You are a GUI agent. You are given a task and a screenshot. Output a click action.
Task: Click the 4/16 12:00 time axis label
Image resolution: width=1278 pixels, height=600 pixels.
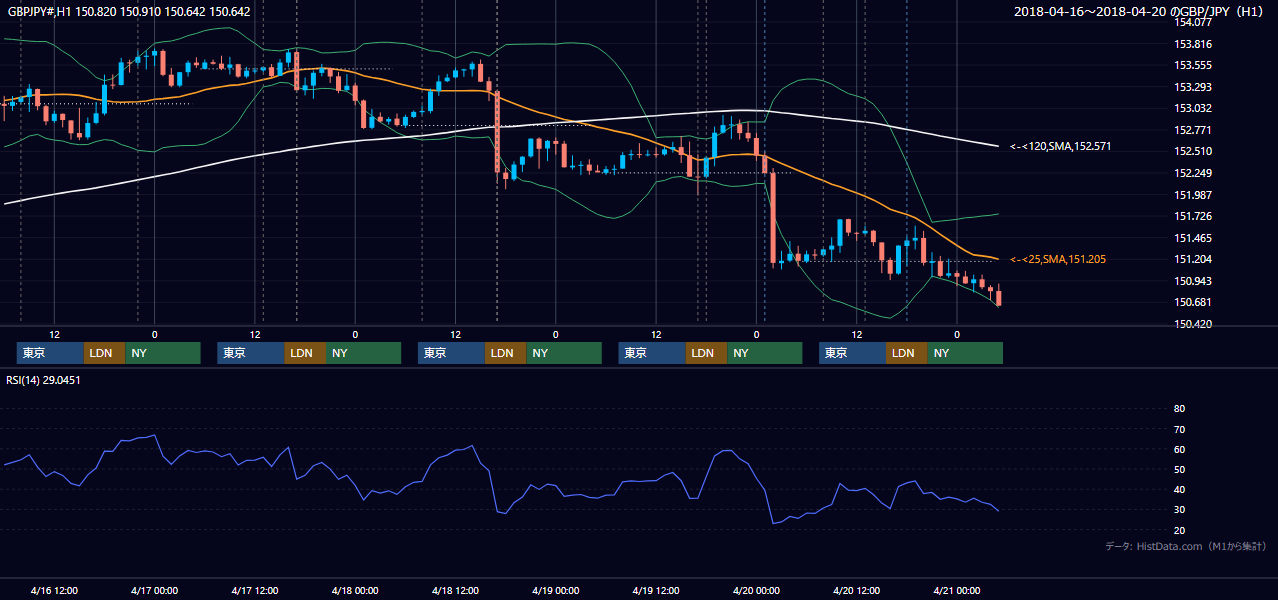54,590
